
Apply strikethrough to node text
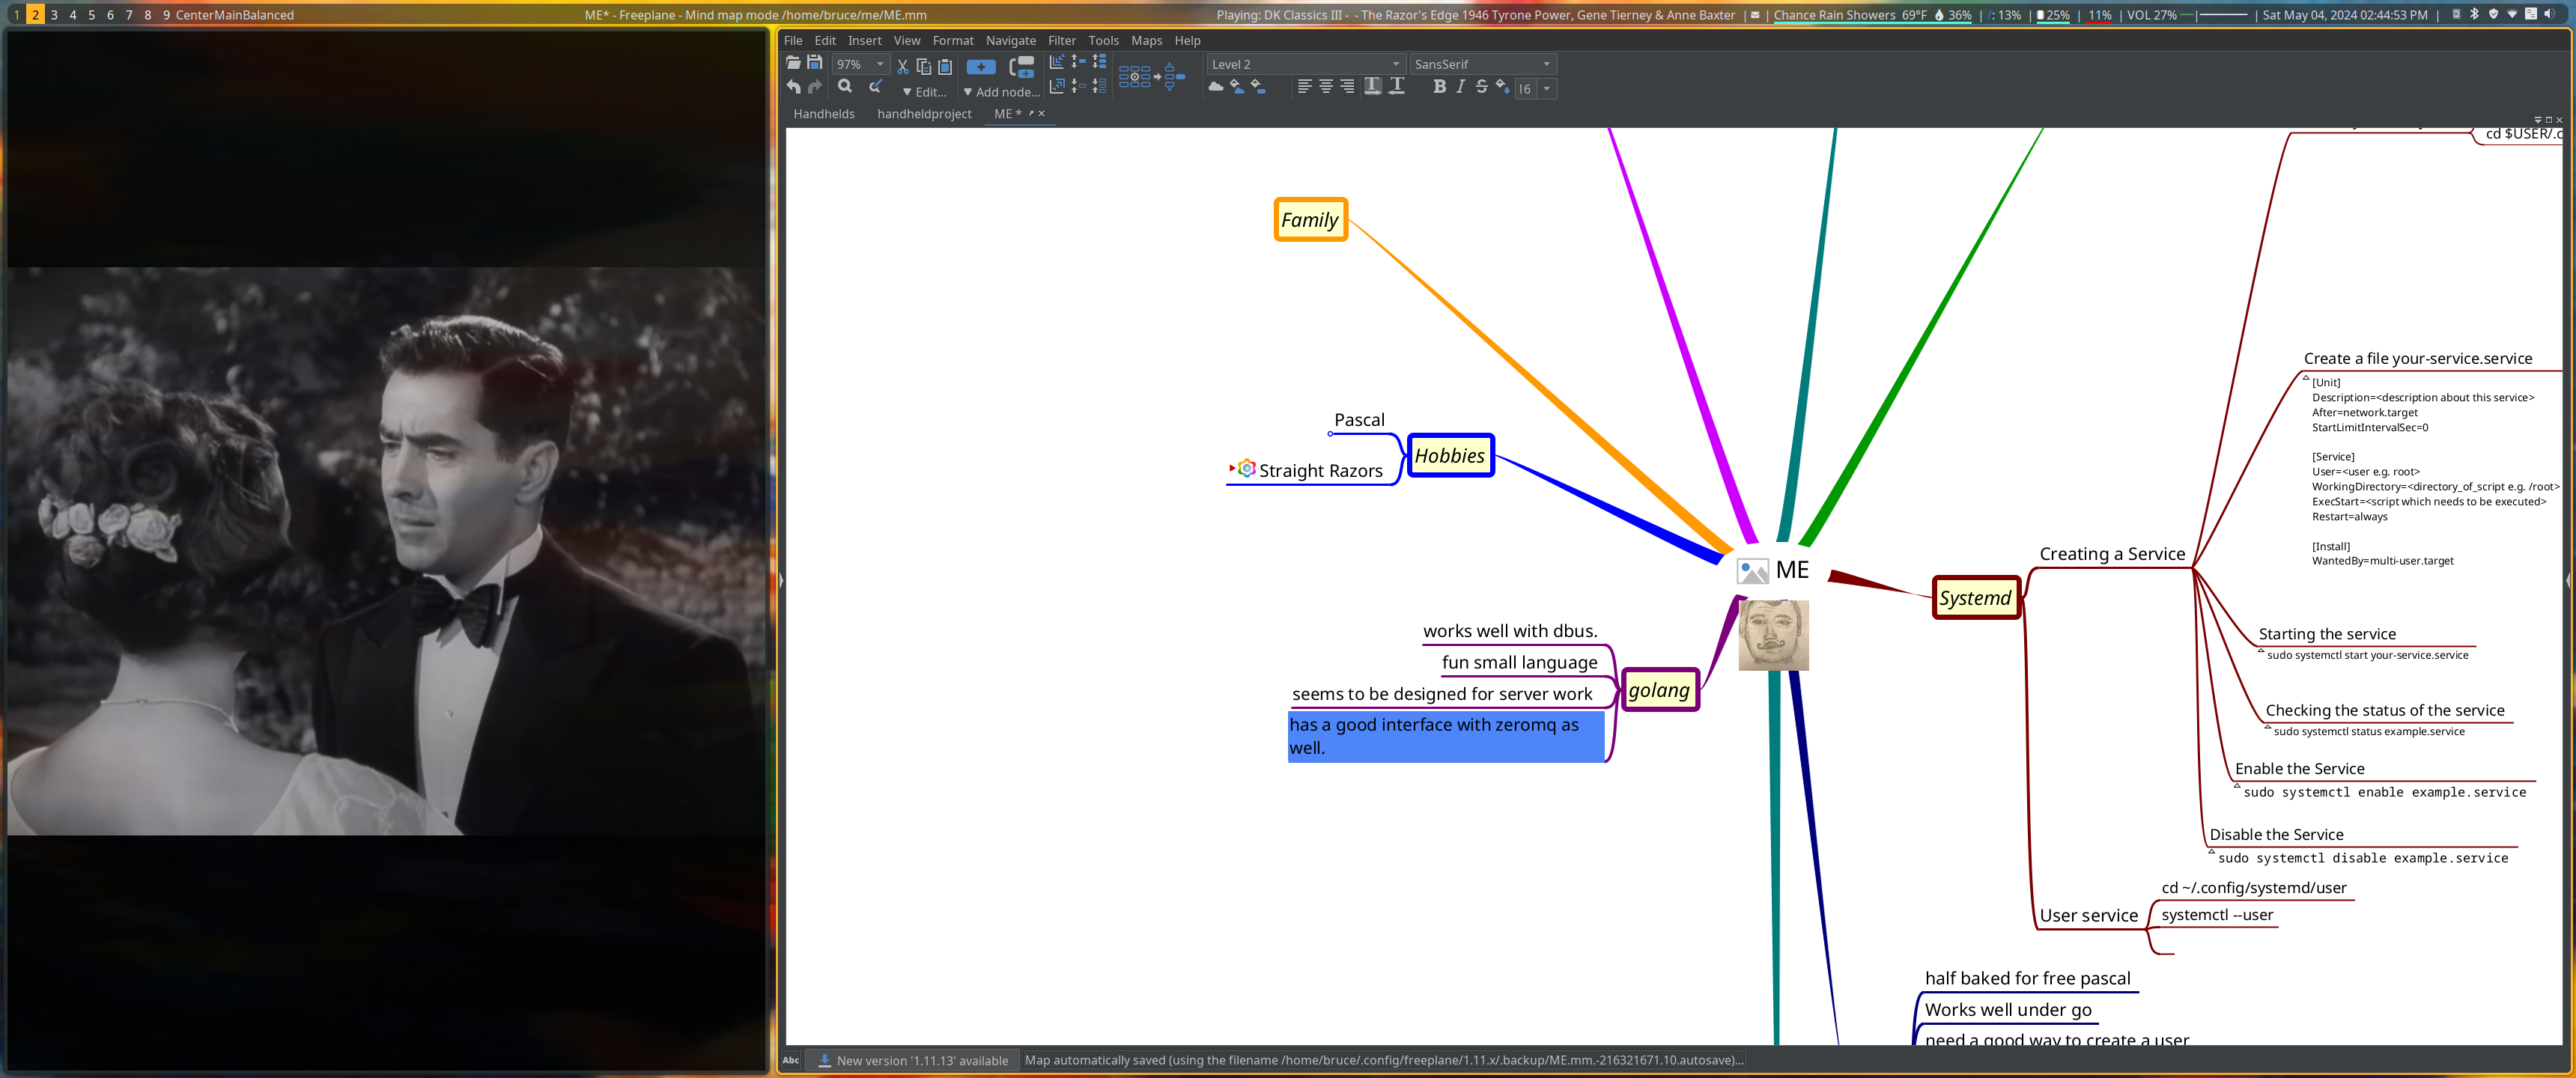1482,87
